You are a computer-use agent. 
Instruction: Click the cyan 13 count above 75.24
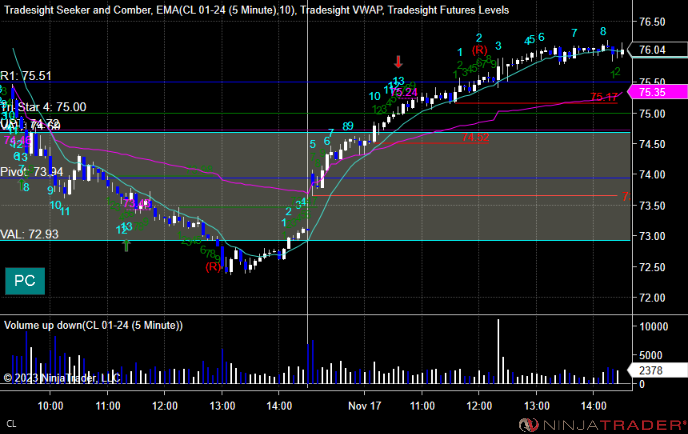click(x=398, y=81)
